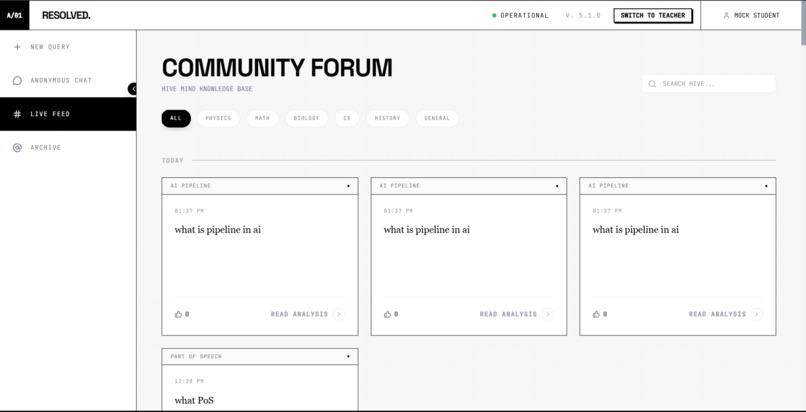The width and height of the screenshot is (806, 412).
Task: Open Read Analysis on the third card
Action: [725, 314]
